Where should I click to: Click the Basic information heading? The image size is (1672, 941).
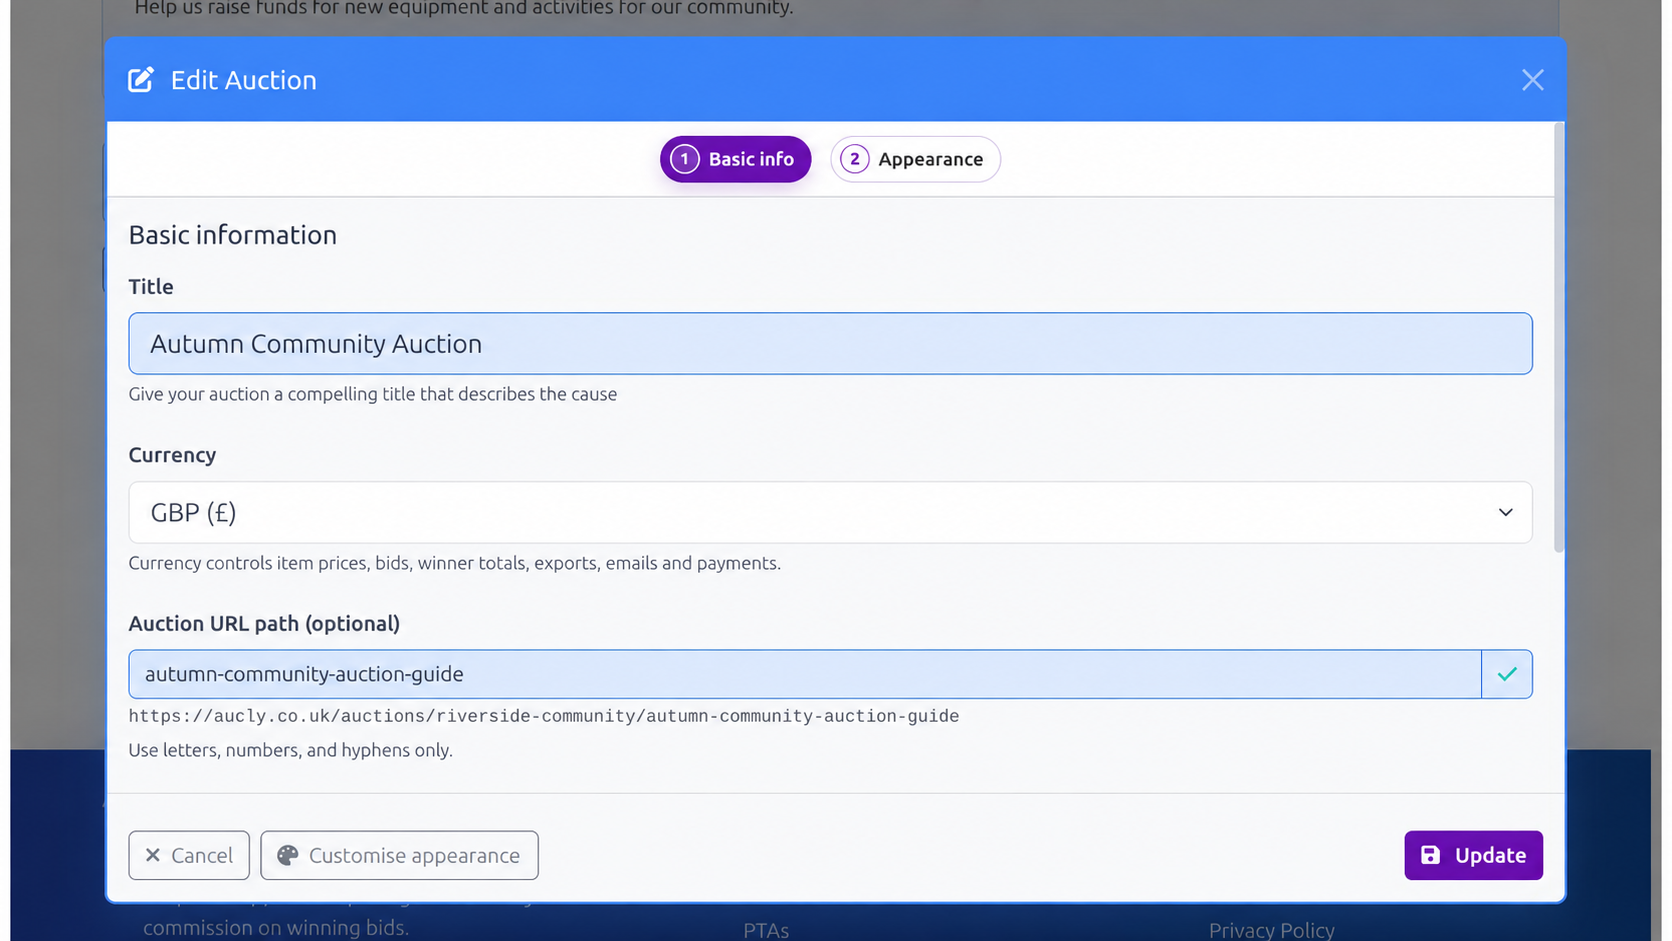233,235
